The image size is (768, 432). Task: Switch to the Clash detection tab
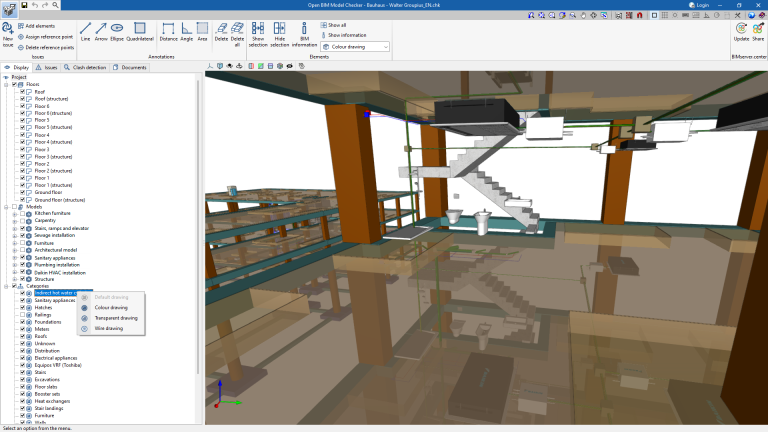[85, 67]
